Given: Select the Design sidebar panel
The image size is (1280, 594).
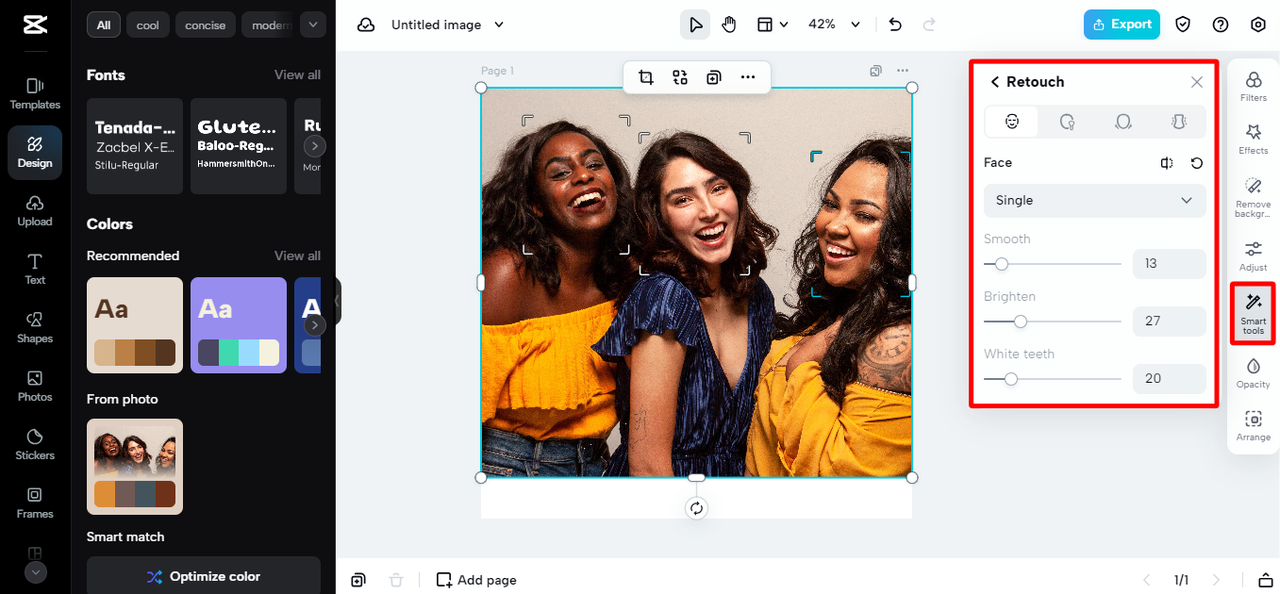Looking at the screenshot, I should pyautogui.click(x=35, y=152).
